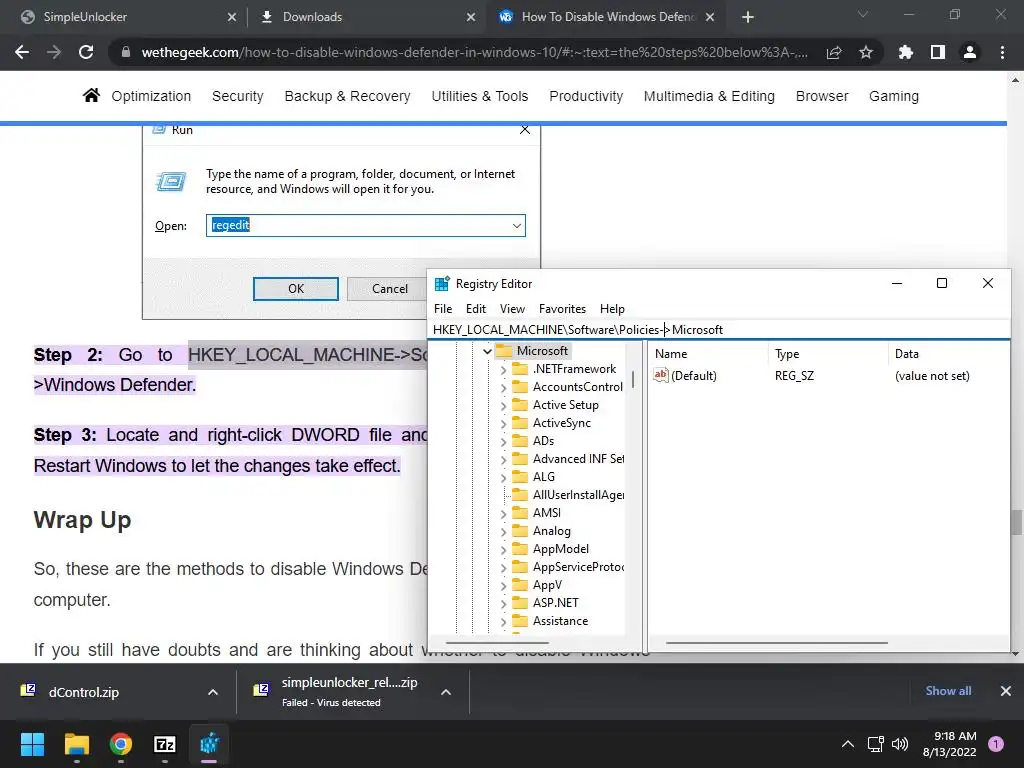This screenshot has width=1024, height=768.
Task: Click the site home icon in navigation
Action: (x=91, y=95)
